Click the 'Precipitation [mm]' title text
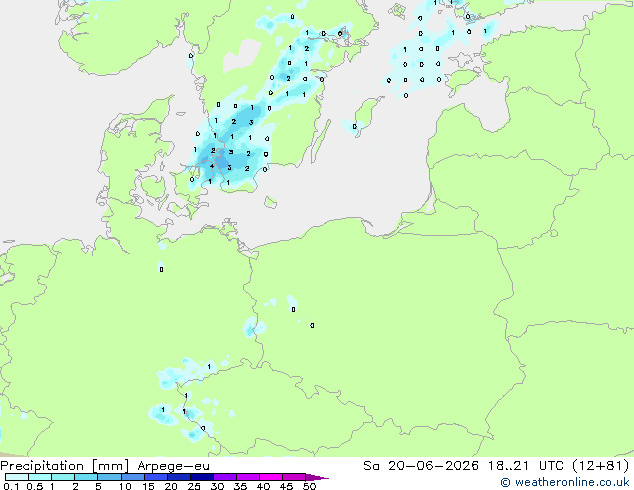634x490 pixels. tap(65, 466)
